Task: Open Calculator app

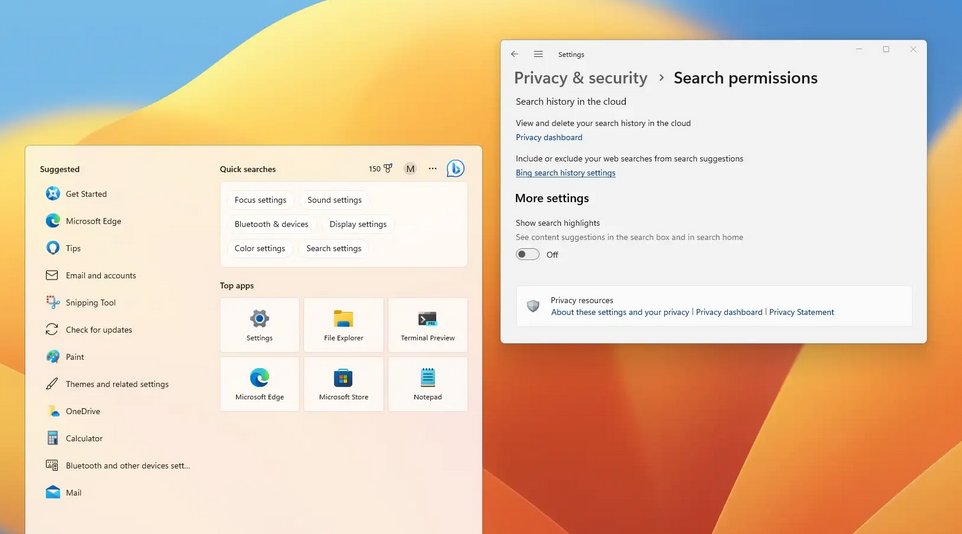Action: coord(74,438)
